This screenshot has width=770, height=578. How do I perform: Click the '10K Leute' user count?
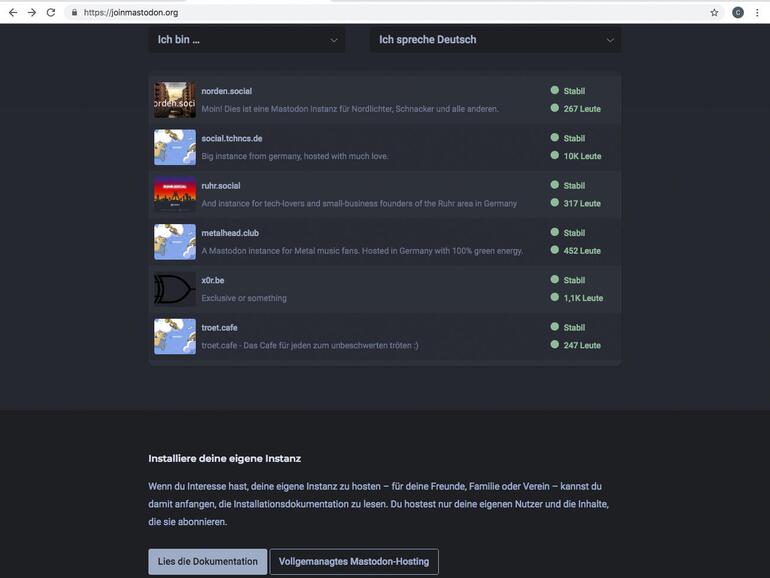click(x=582, y=156)
